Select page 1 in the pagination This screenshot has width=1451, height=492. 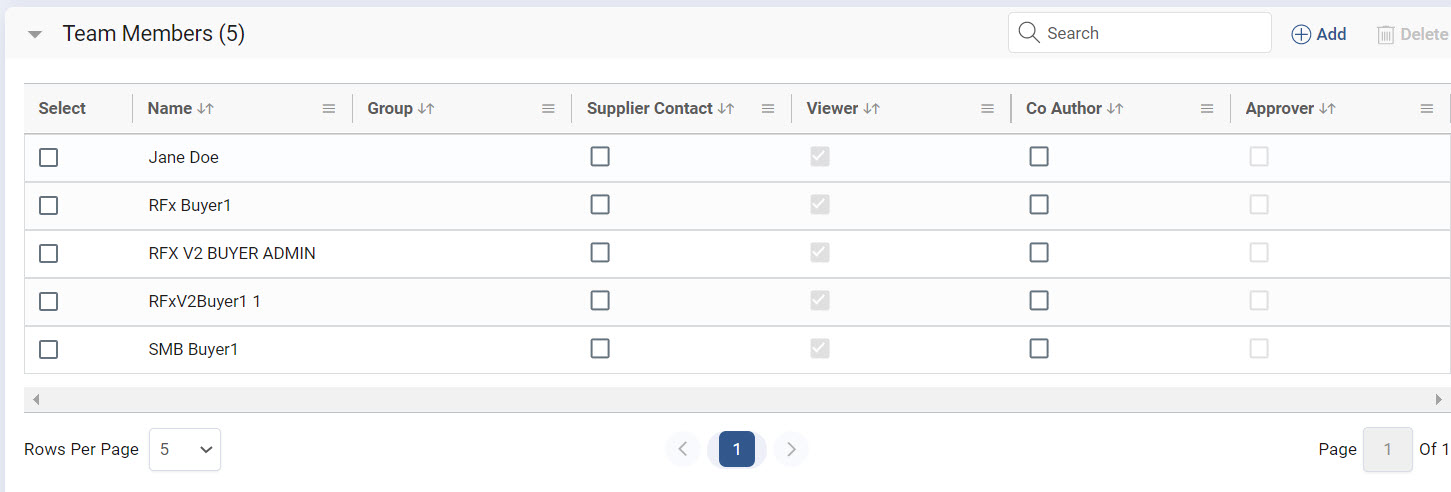tap(737, 450)
